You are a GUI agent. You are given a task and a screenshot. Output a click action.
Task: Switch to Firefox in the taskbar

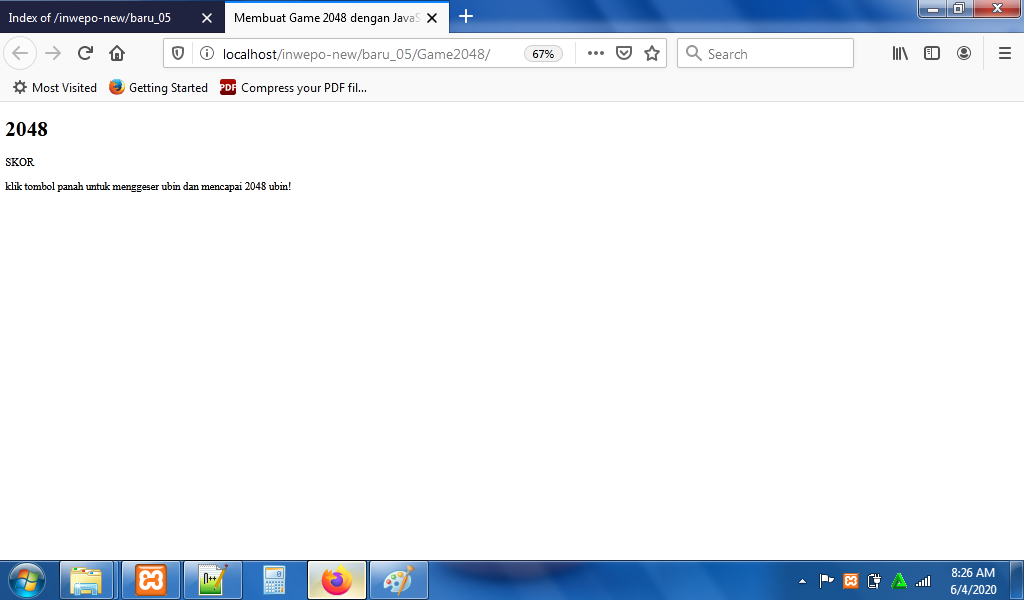pyautogui.click(x=337, y=580)
